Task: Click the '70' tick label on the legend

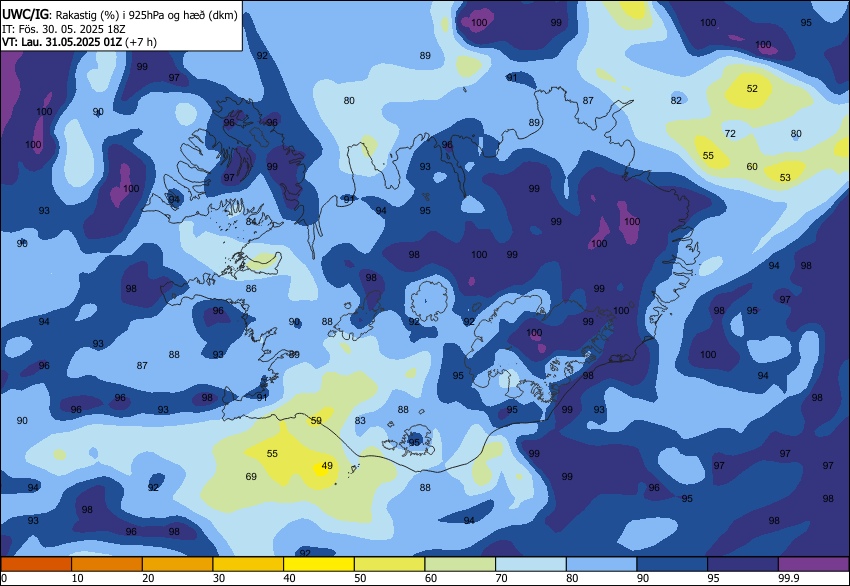Action: (x=501, y=578)
